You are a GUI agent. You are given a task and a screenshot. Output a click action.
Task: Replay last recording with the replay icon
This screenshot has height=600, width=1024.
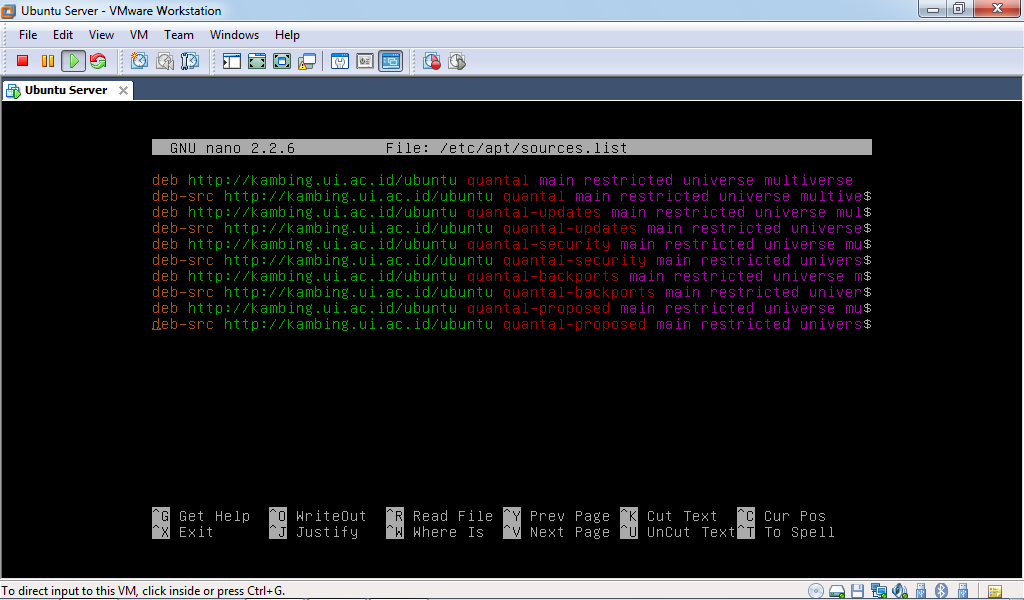(457, 61)
